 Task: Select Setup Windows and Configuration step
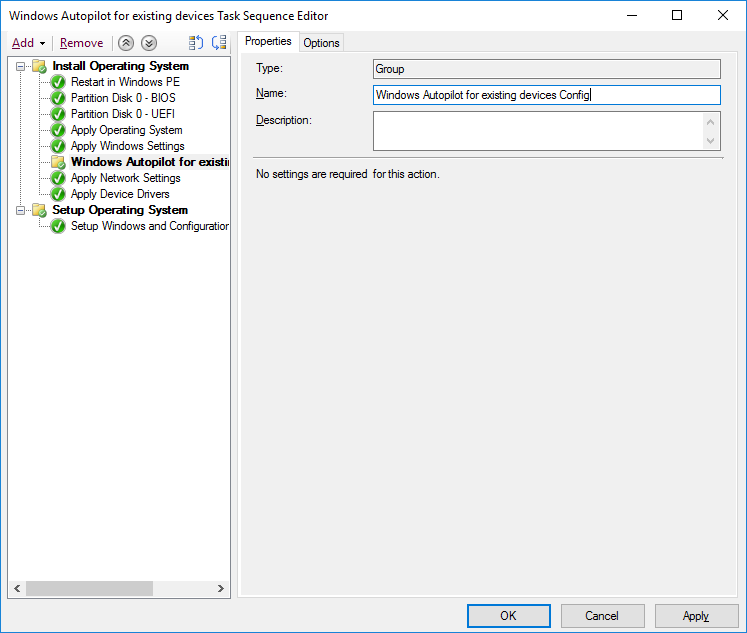[150, 226]
